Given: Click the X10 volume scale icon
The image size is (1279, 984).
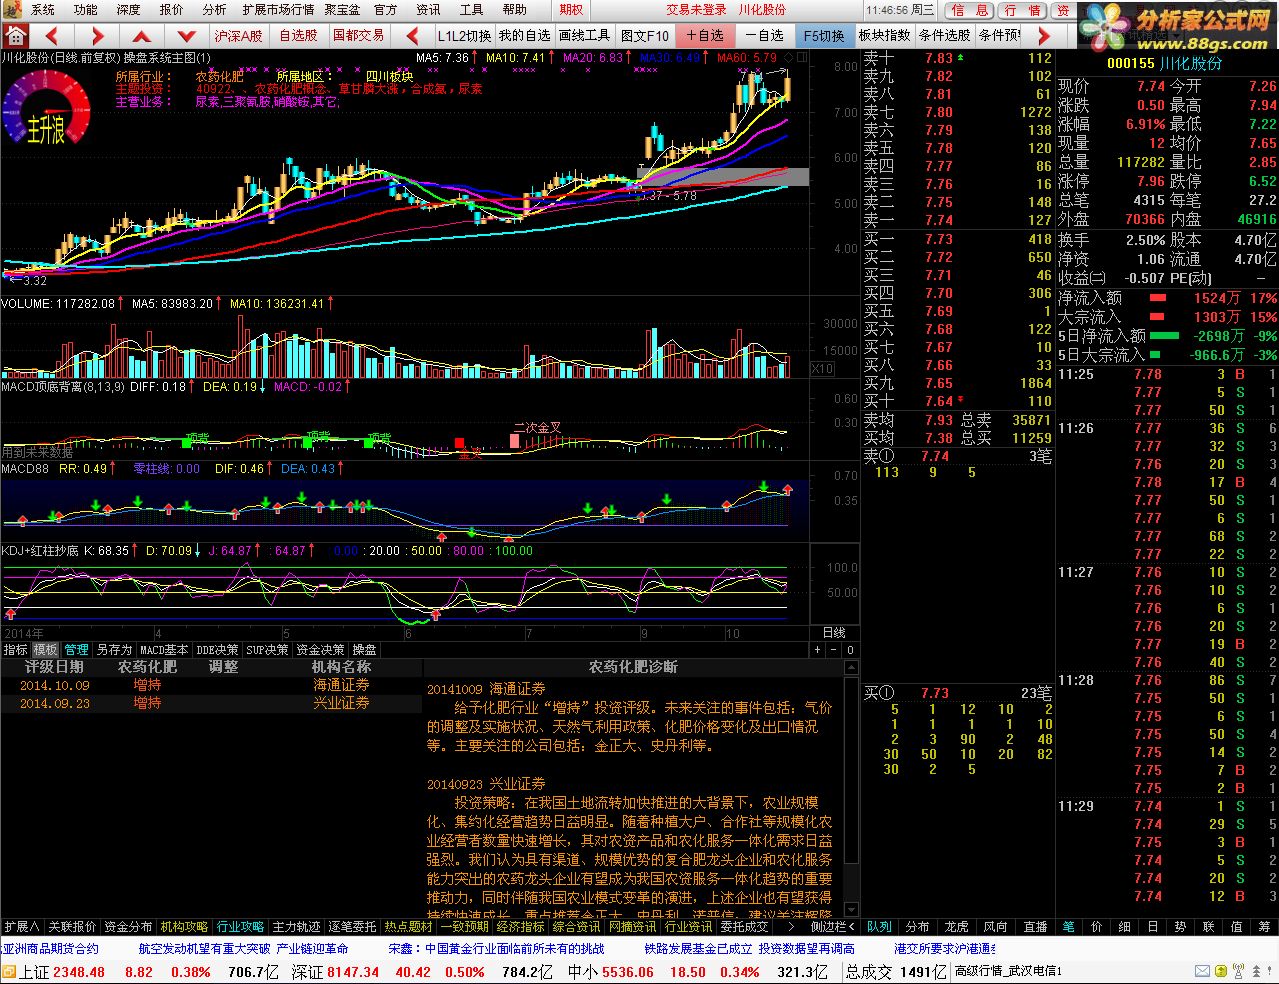Looking at the screenshot, I should click(x=822, y=369).
